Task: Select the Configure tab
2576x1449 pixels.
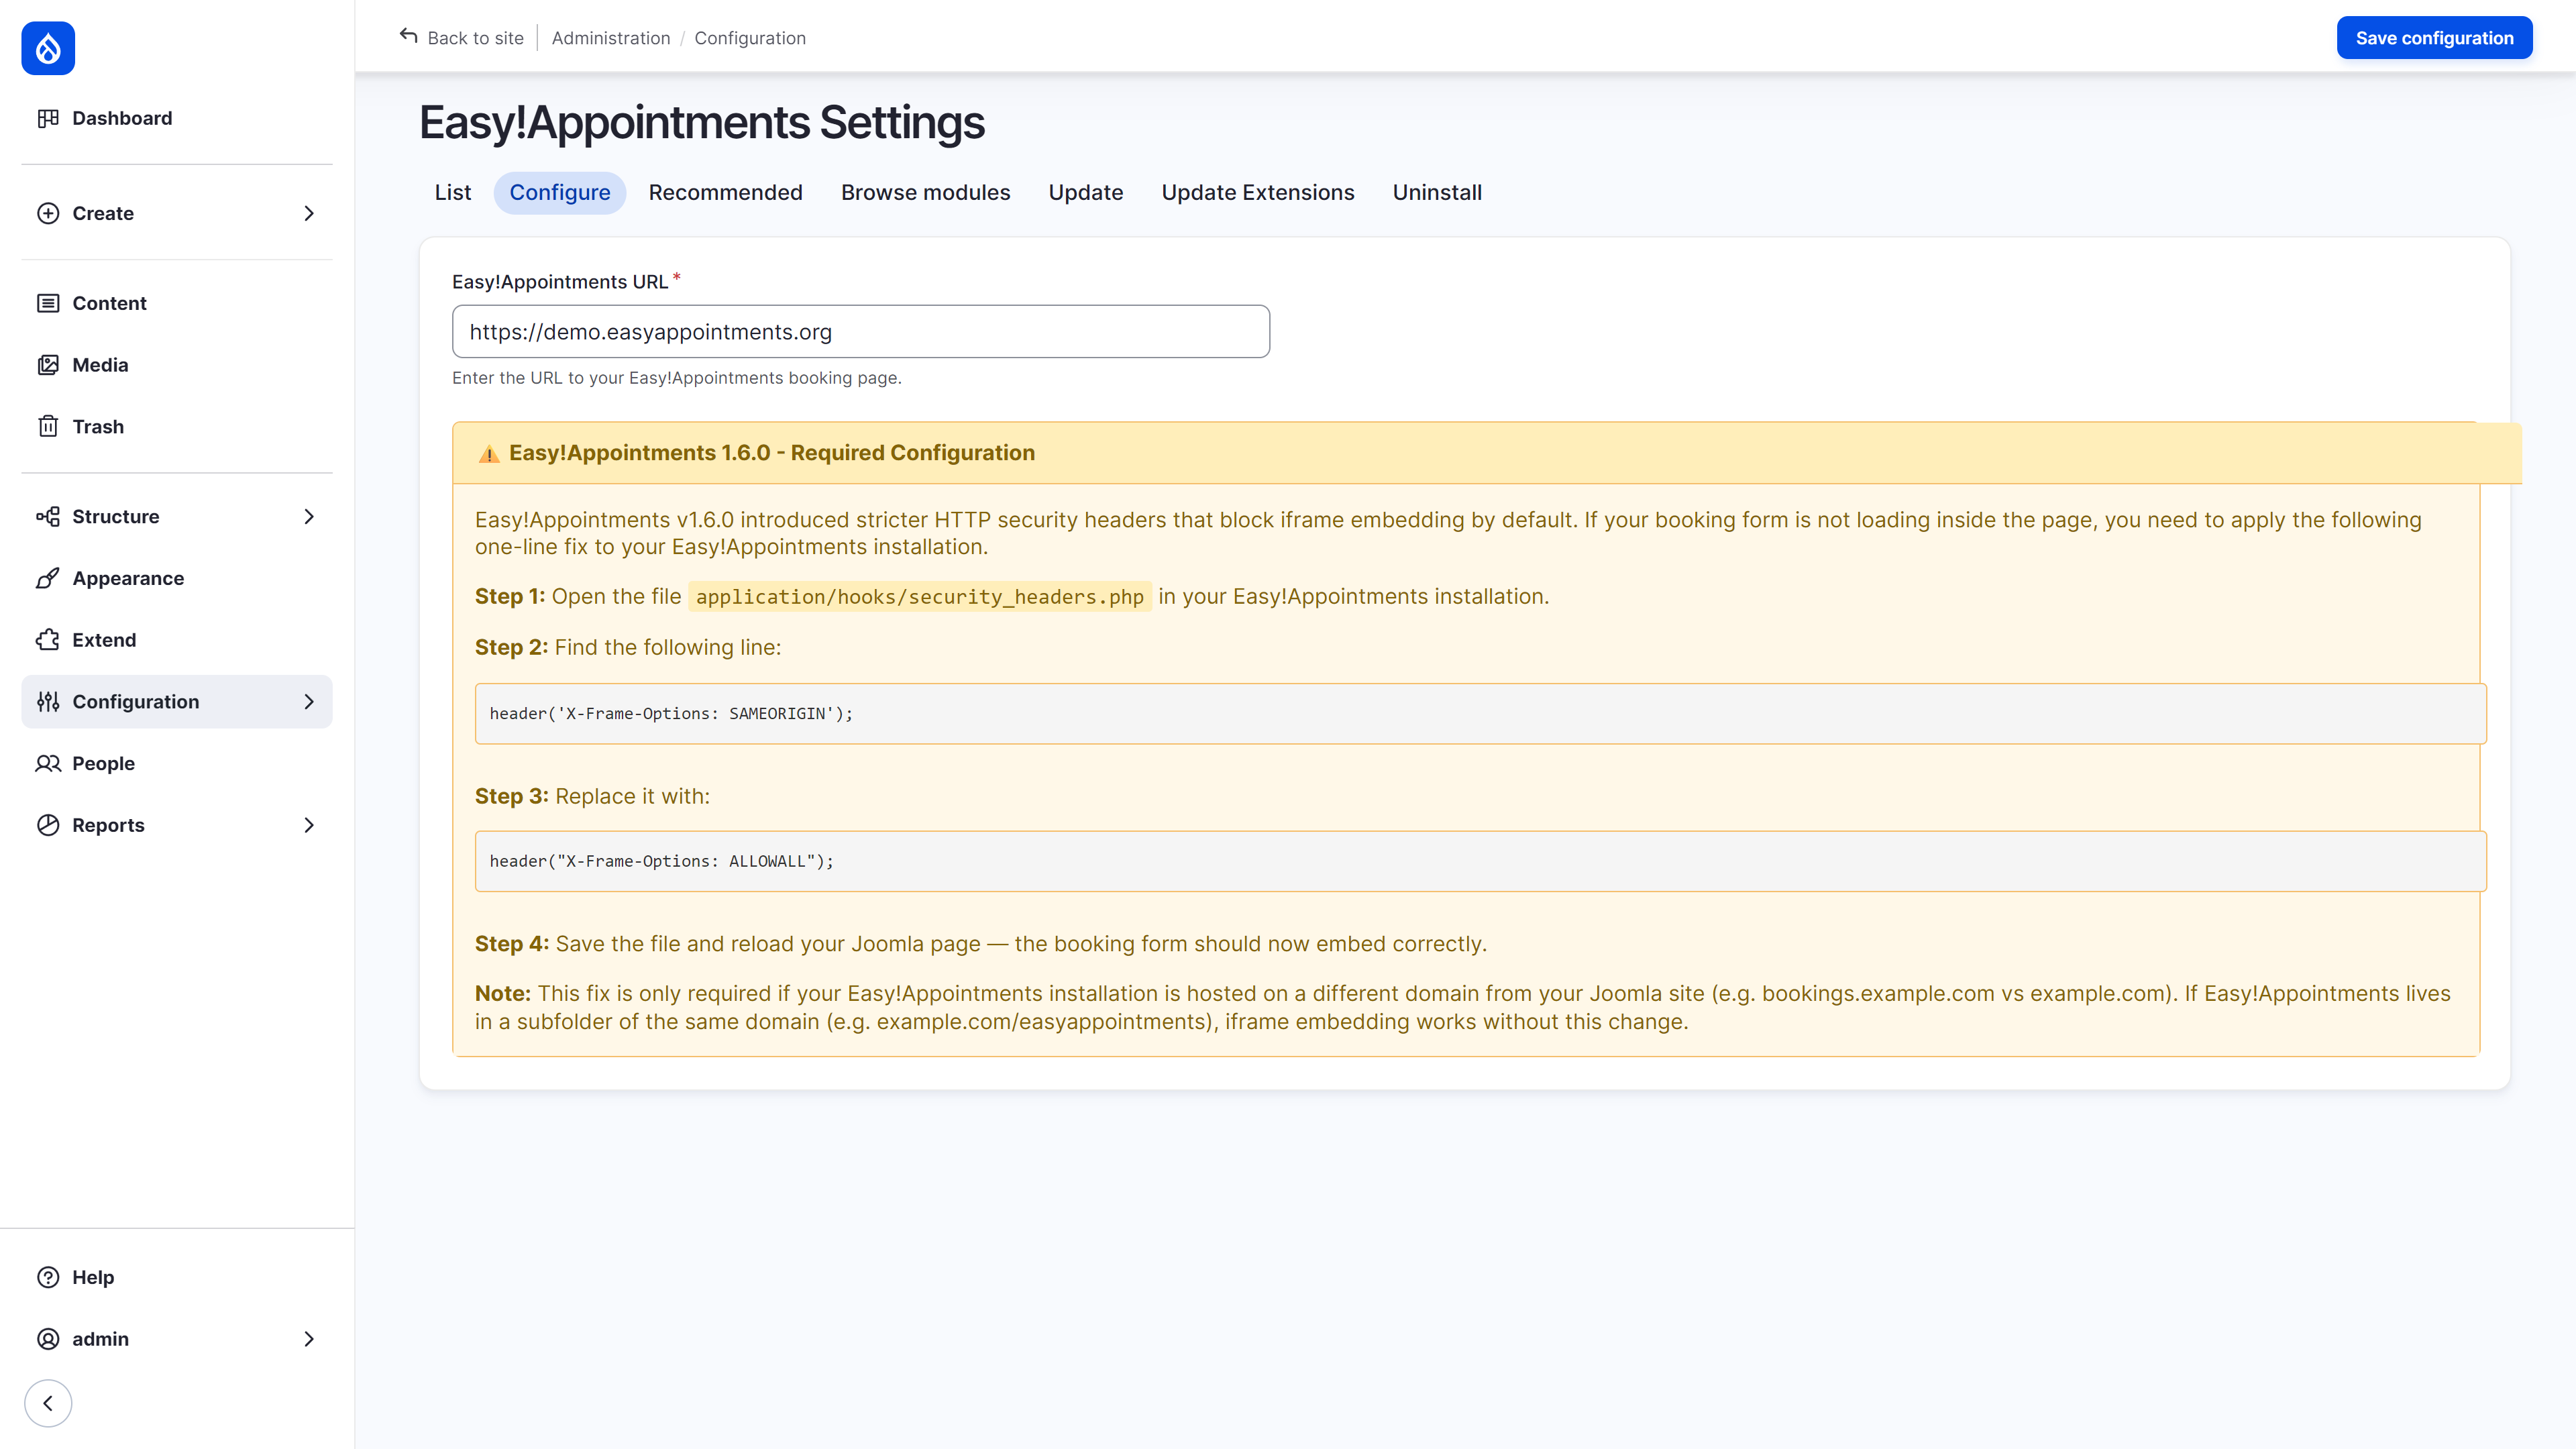Action: (x=560, y=192)
